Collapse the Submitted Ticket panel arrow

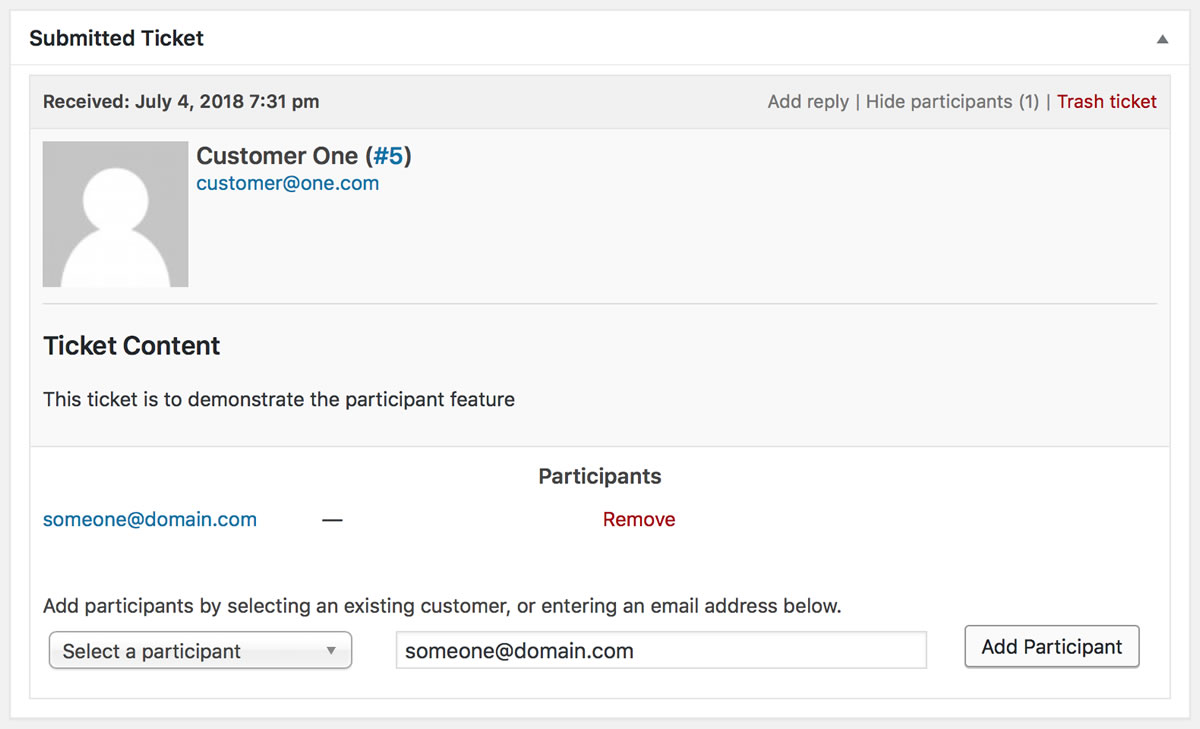click(1162, 39)
